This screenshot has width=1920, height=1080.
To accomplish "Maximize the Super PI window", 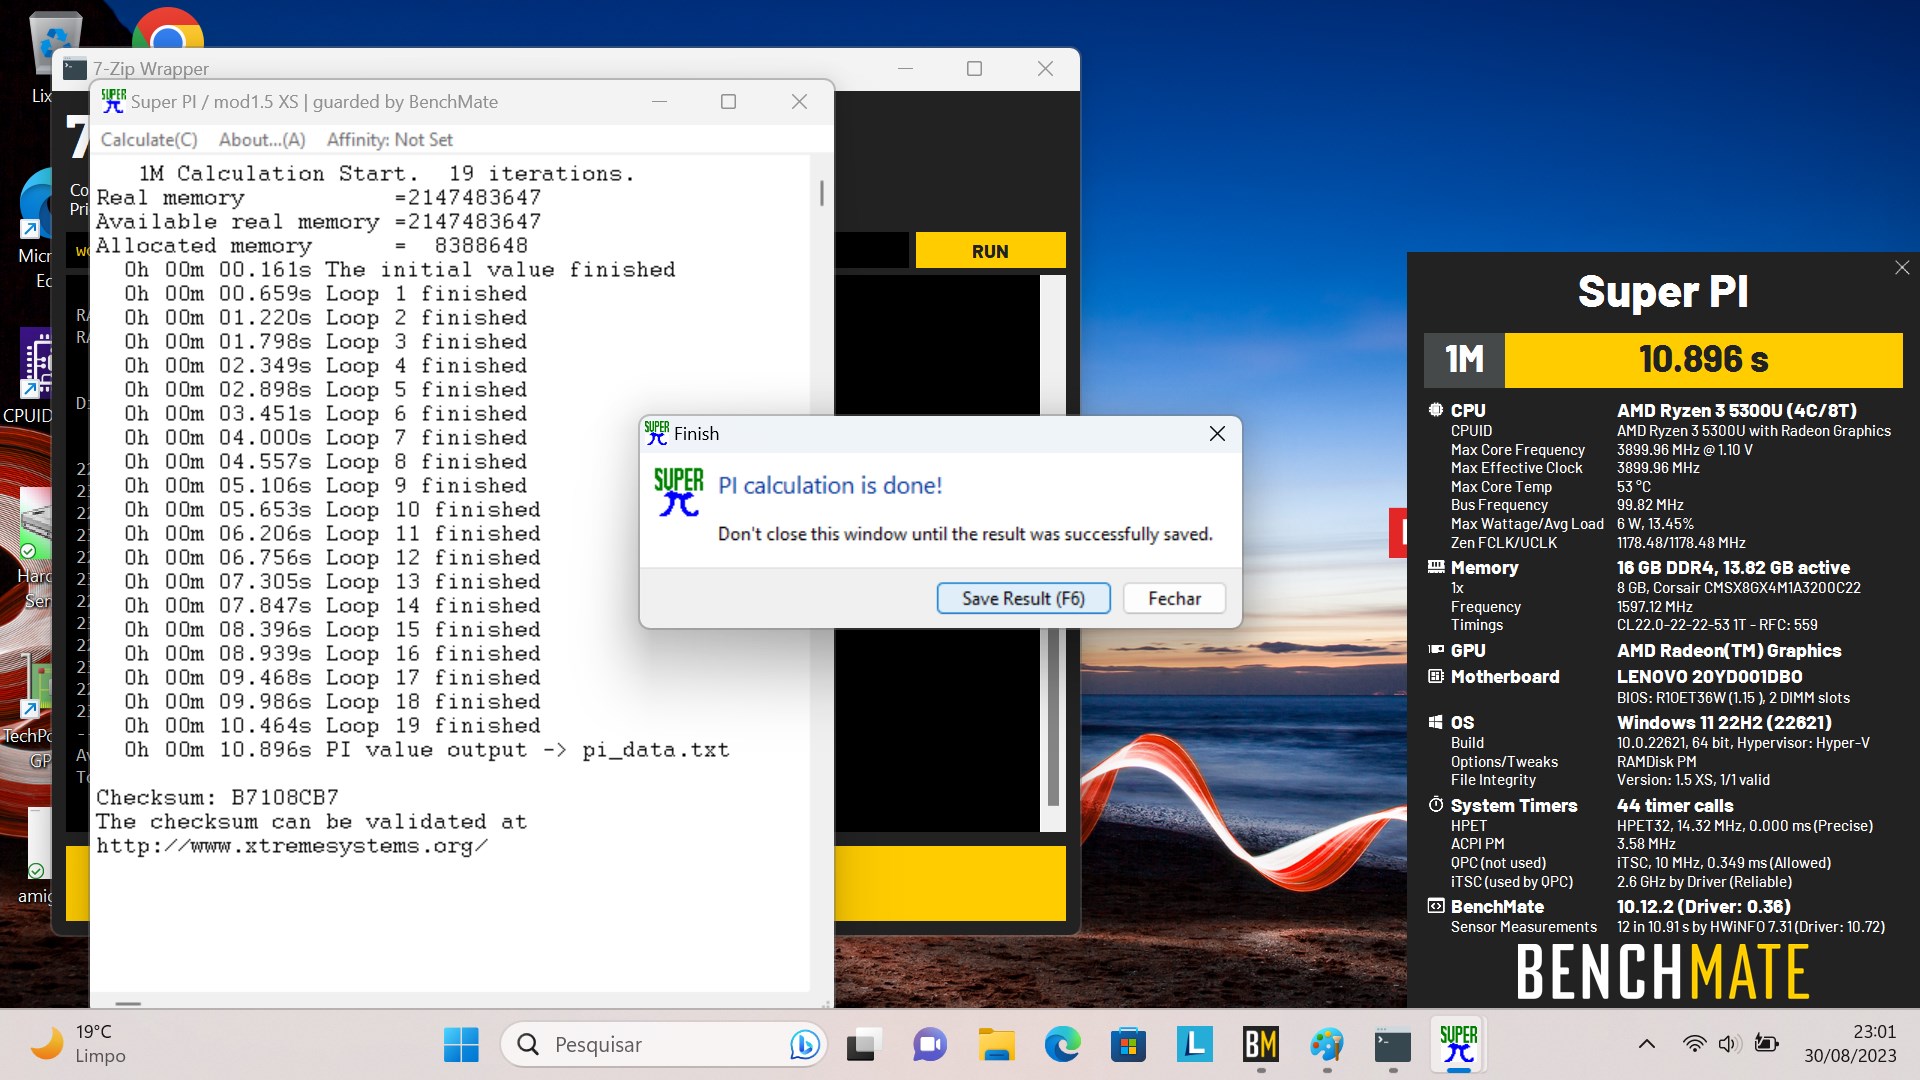I will [728, 101].
